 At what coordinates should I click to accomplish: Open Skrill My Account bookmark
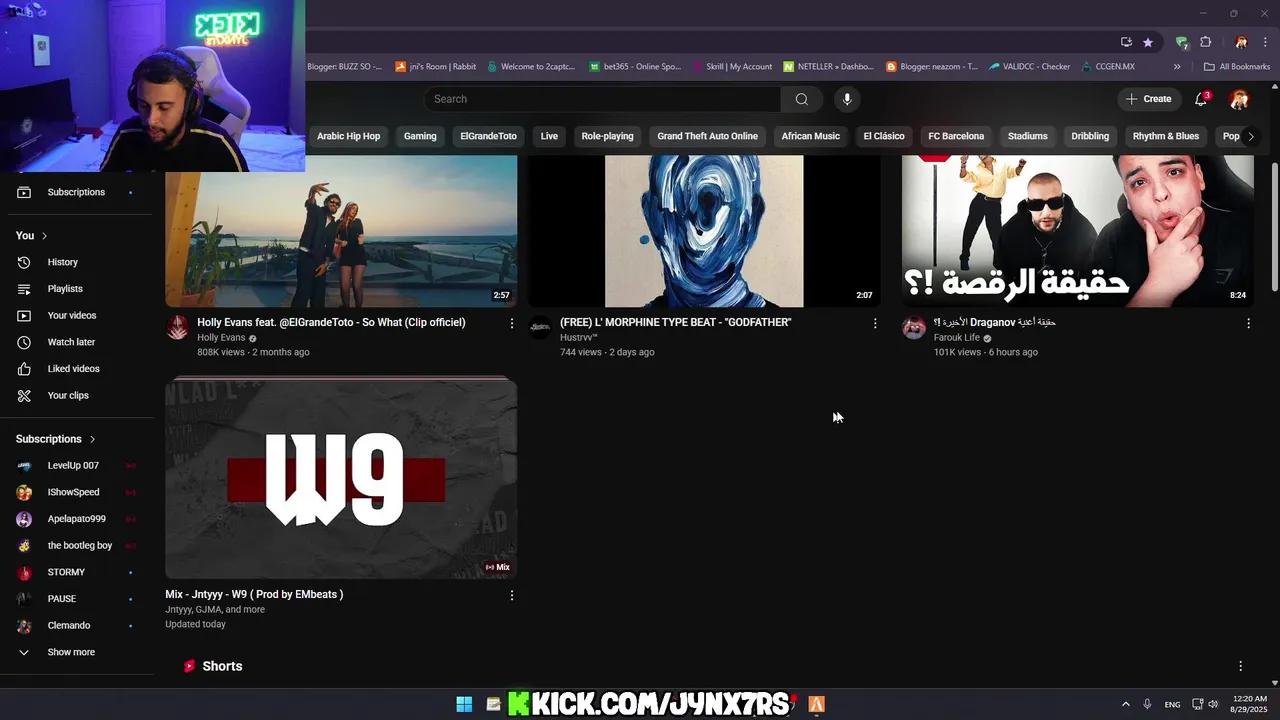point(732,67)
